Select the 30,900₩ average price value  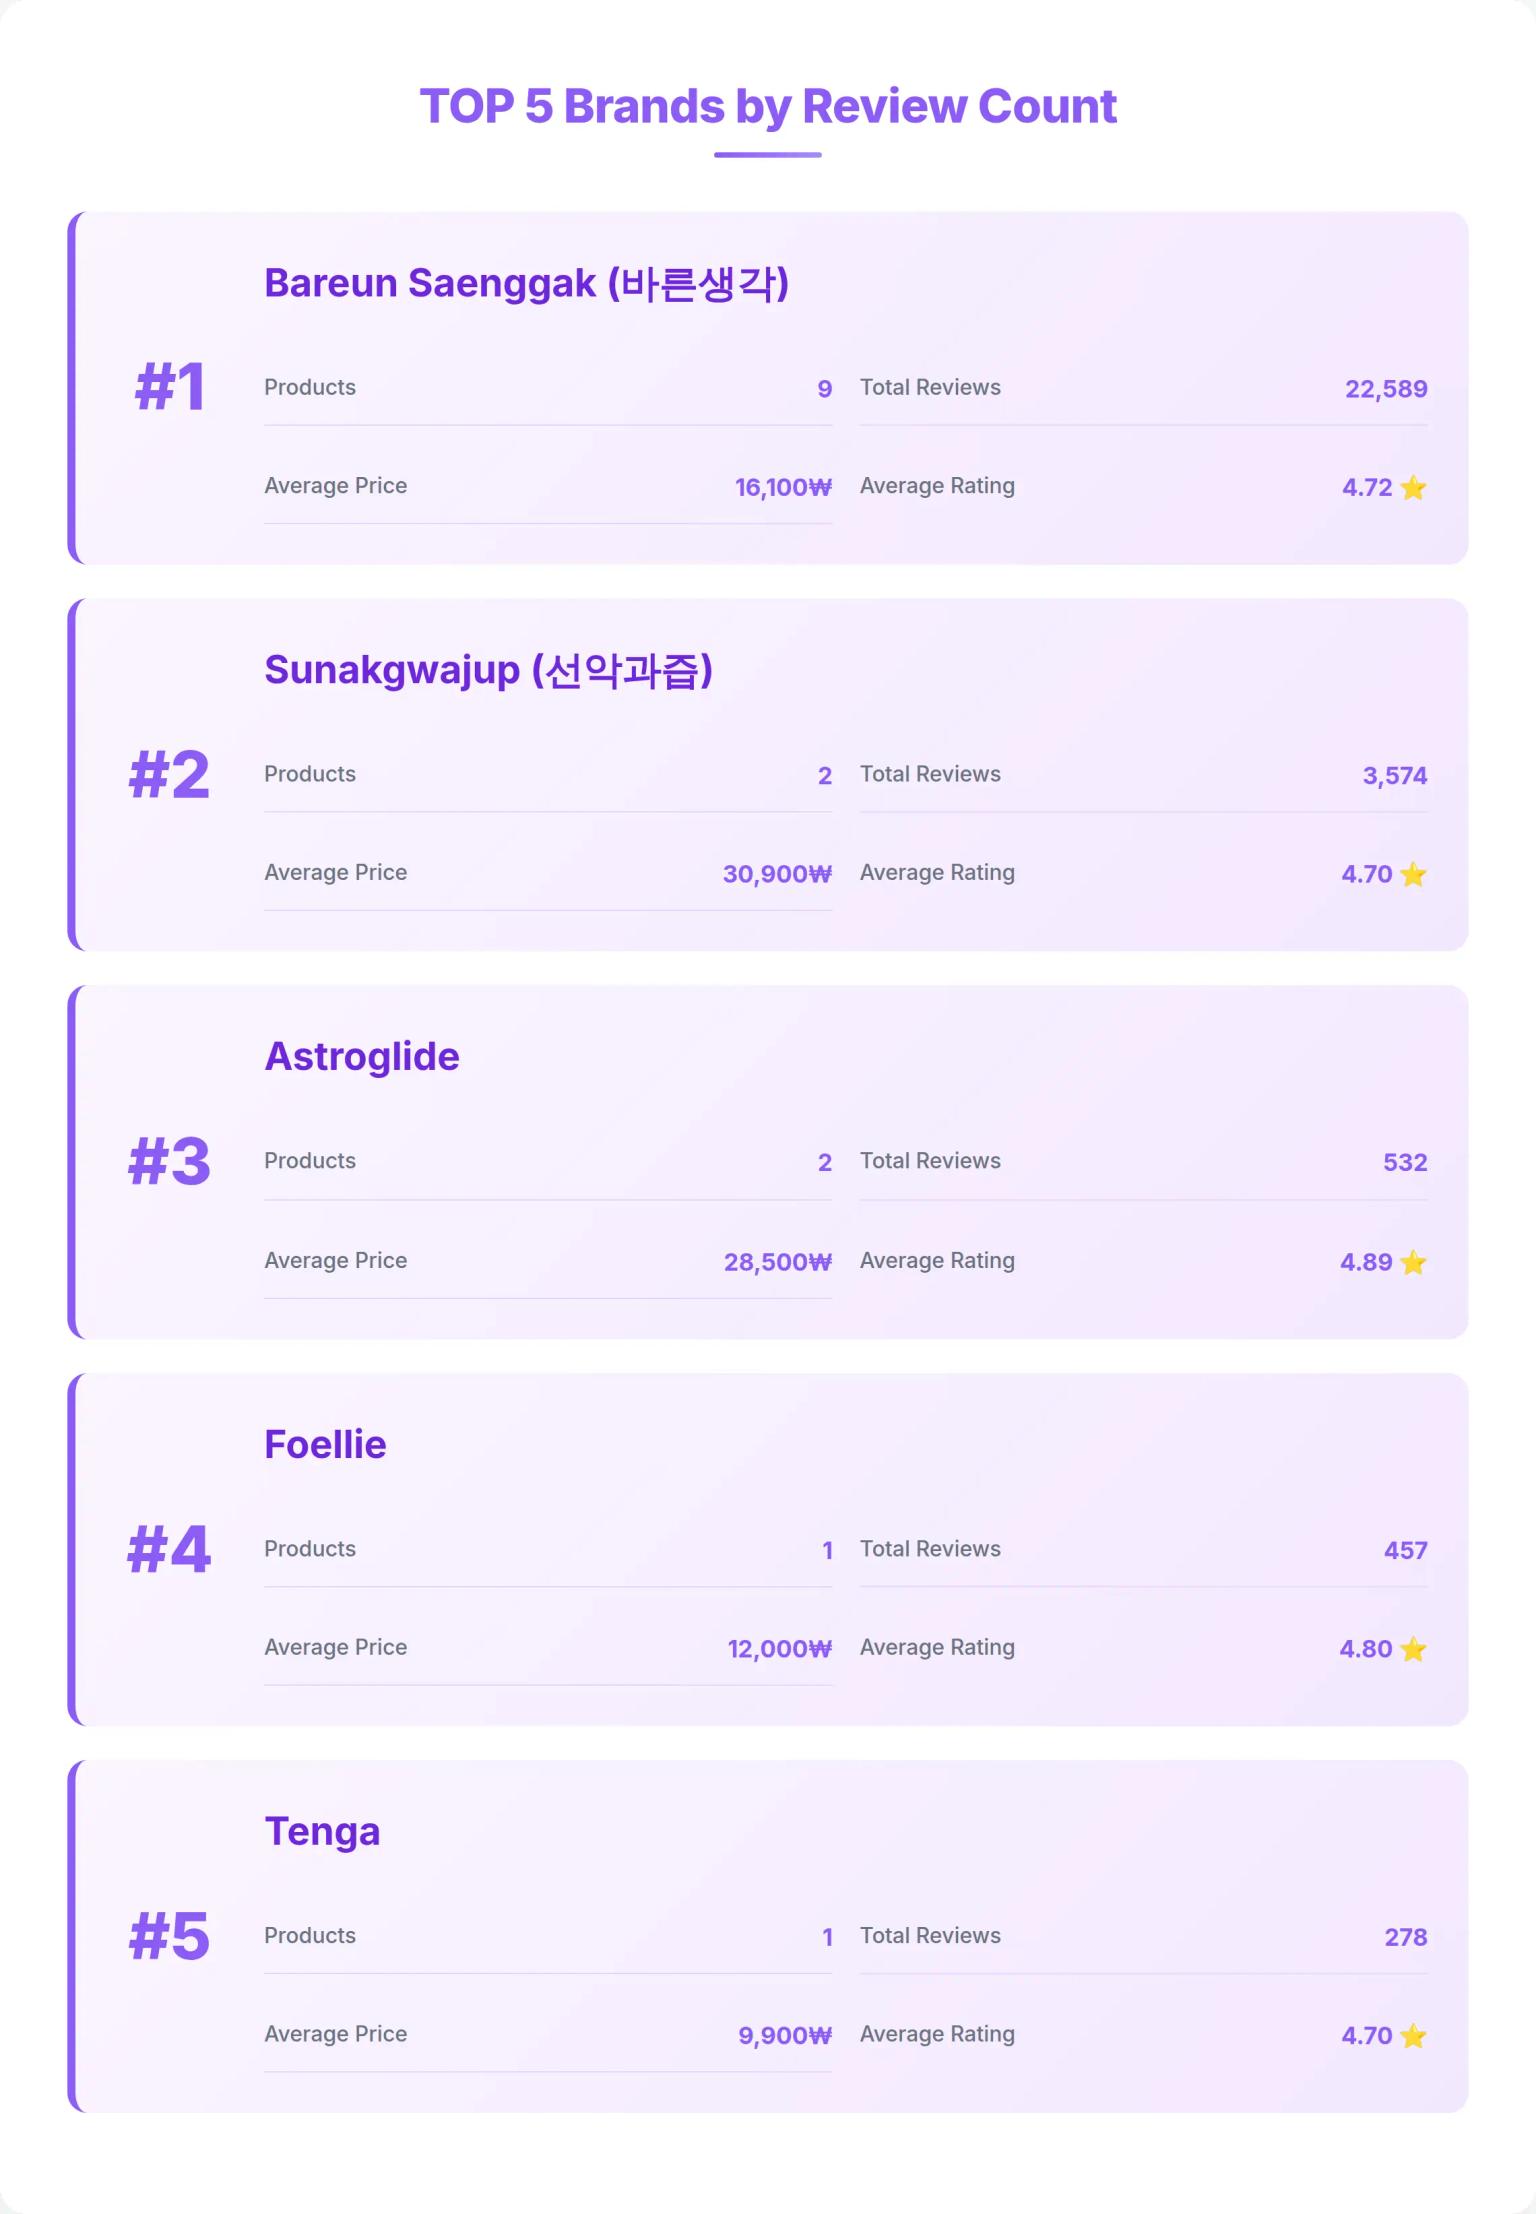tap(777, 875)
